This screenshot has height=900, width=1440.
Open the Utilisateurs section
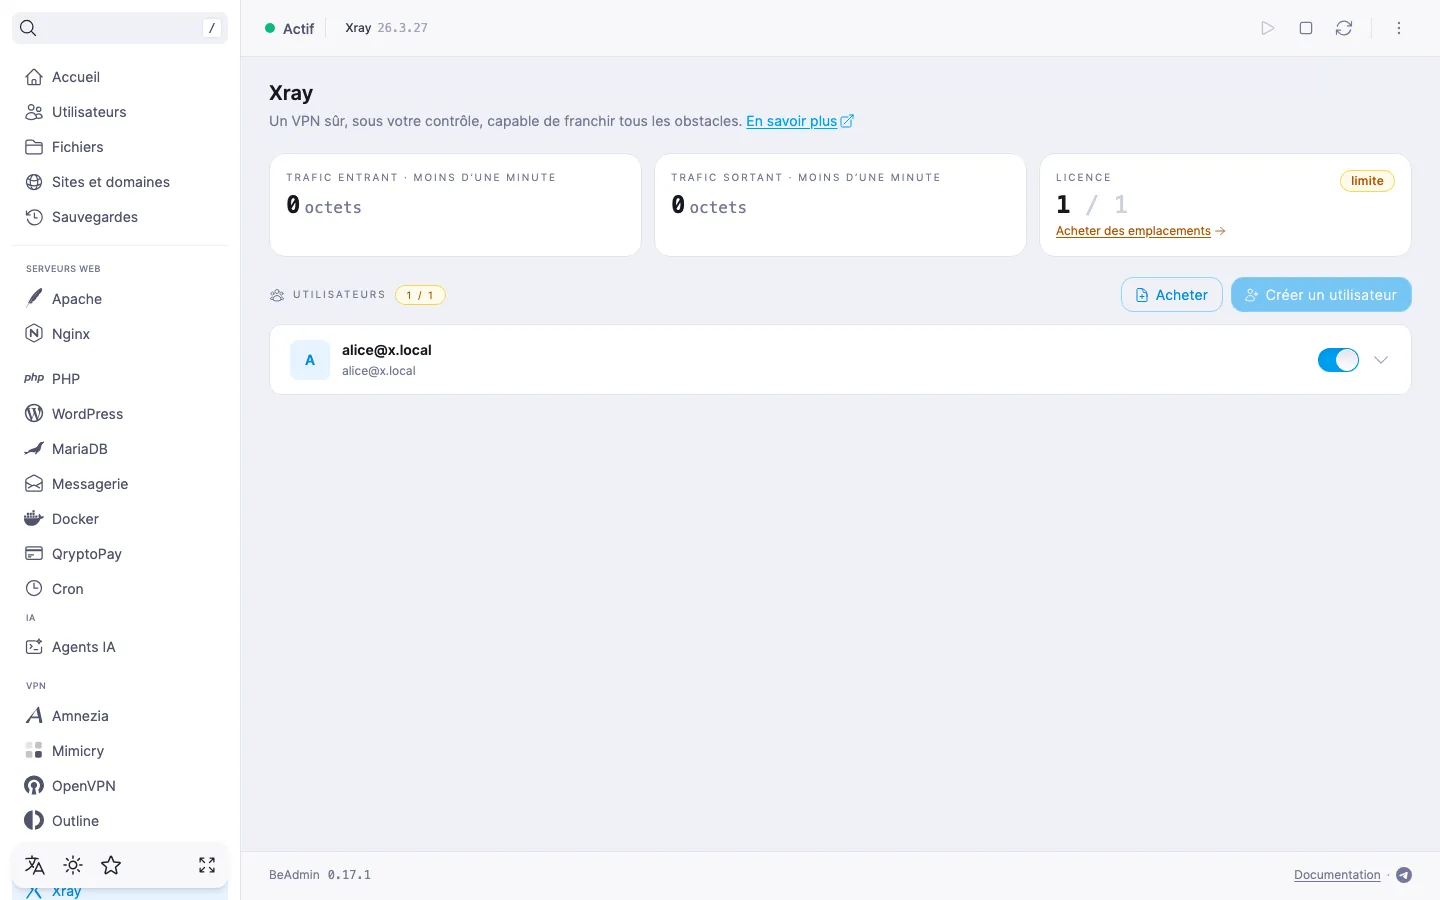[x=120, y=112]
